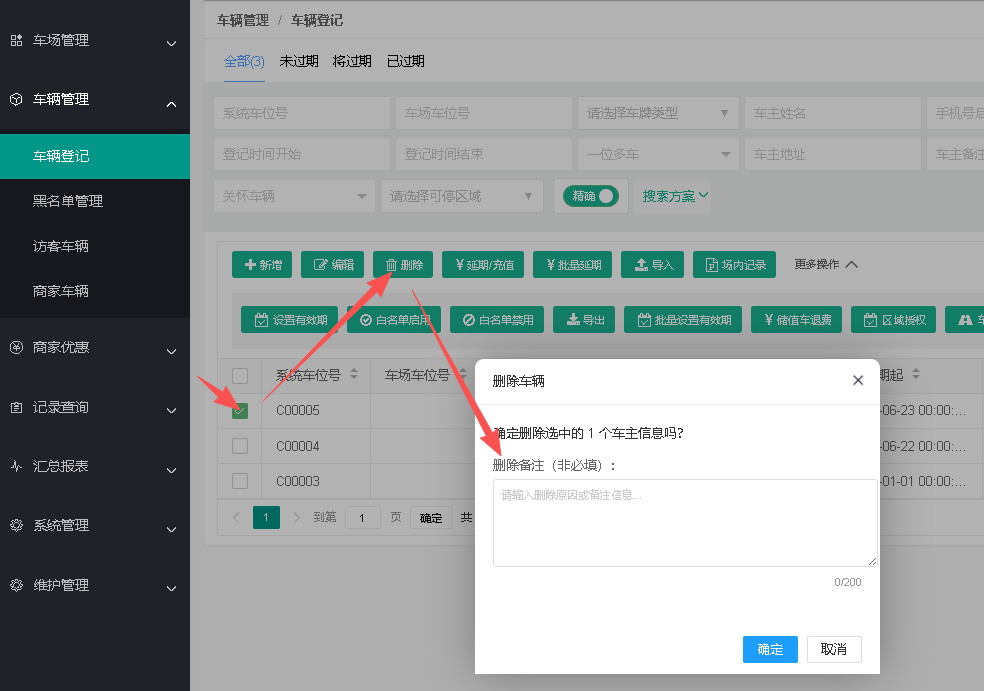
Task: Click the 新增 plus icon button
Action: [x=262, y=264]
